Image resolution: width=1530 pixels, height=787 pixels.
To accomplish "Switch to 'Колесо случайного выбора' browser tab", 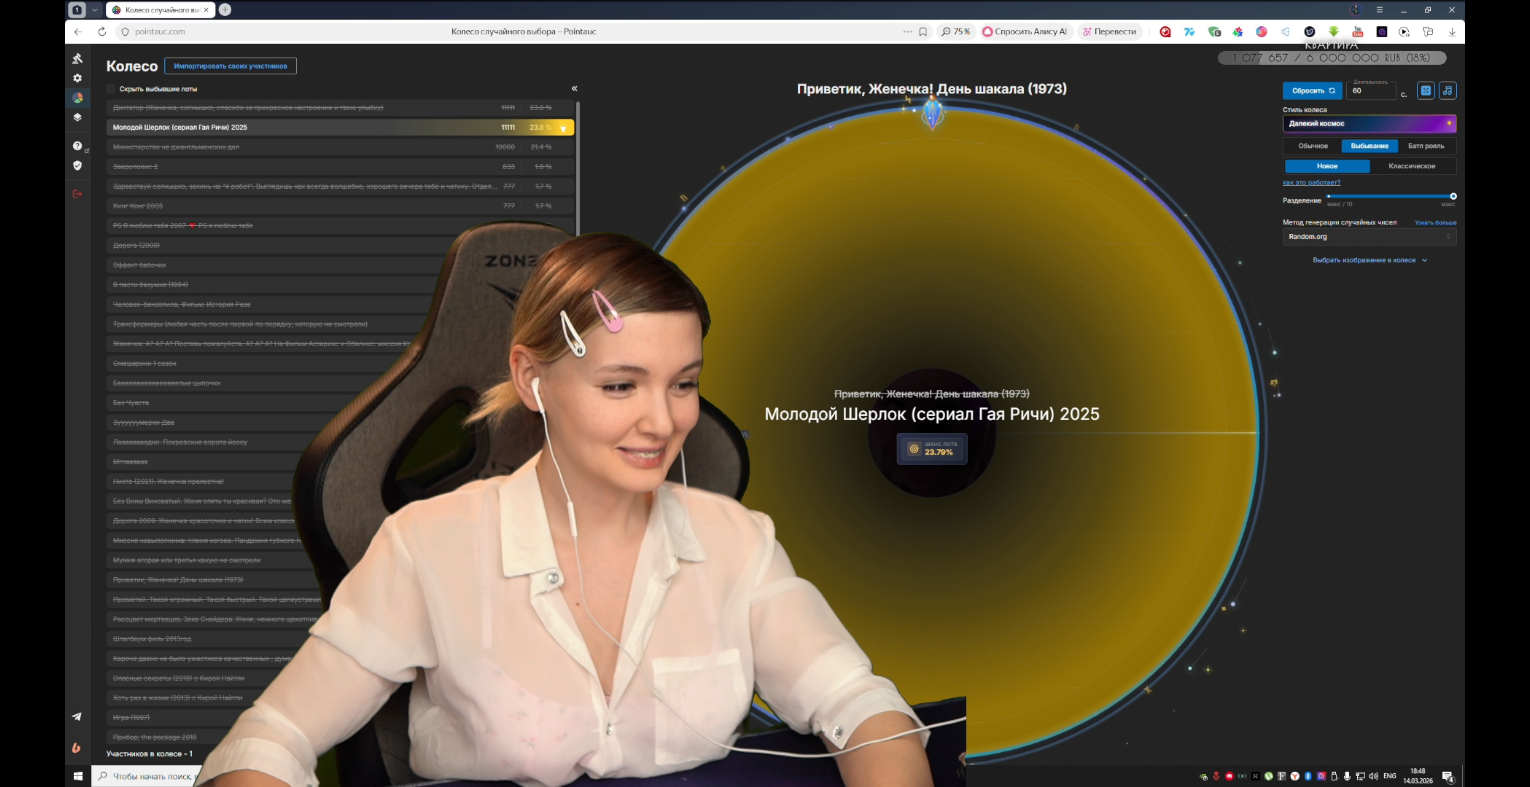I will 160,10.
